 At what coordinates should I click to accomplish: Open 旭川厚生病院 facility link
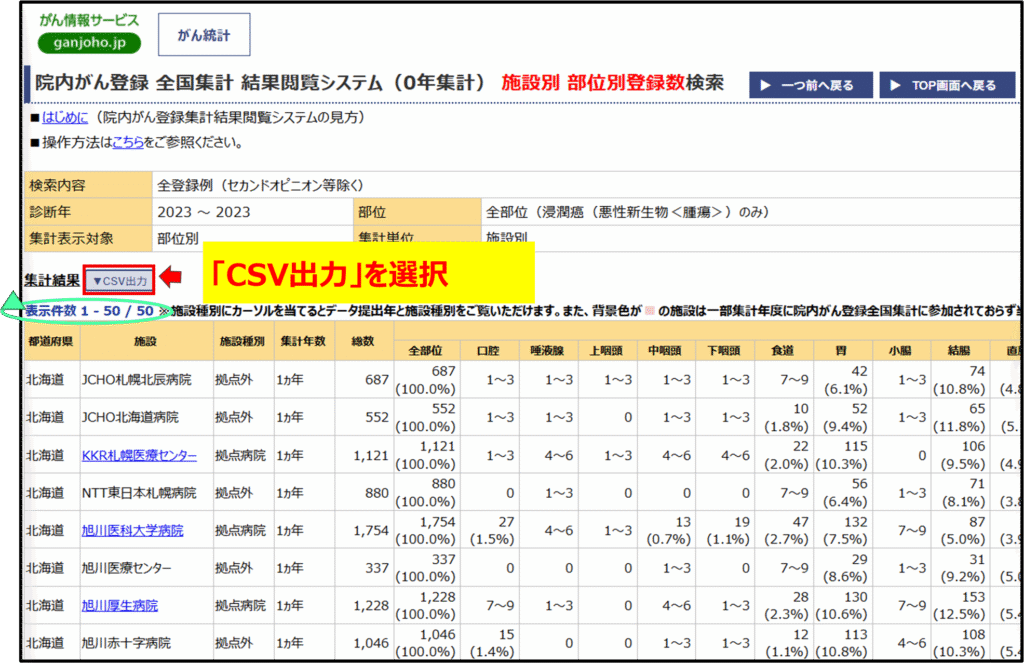pos(119,605)
